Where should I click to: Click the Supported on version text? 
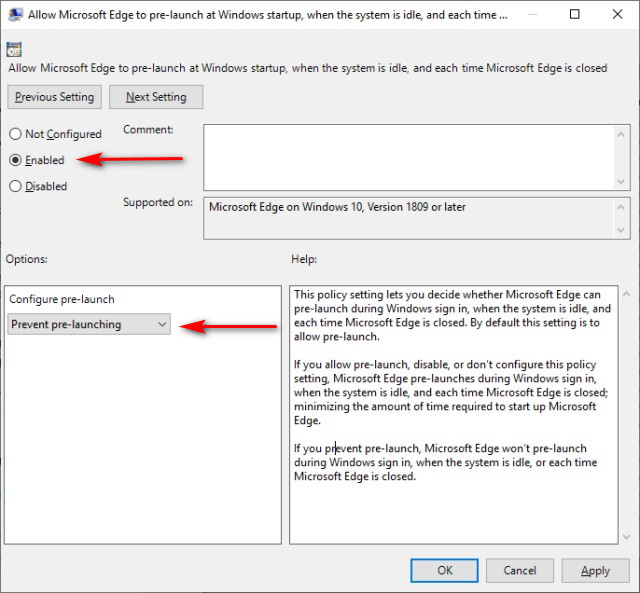337,207
